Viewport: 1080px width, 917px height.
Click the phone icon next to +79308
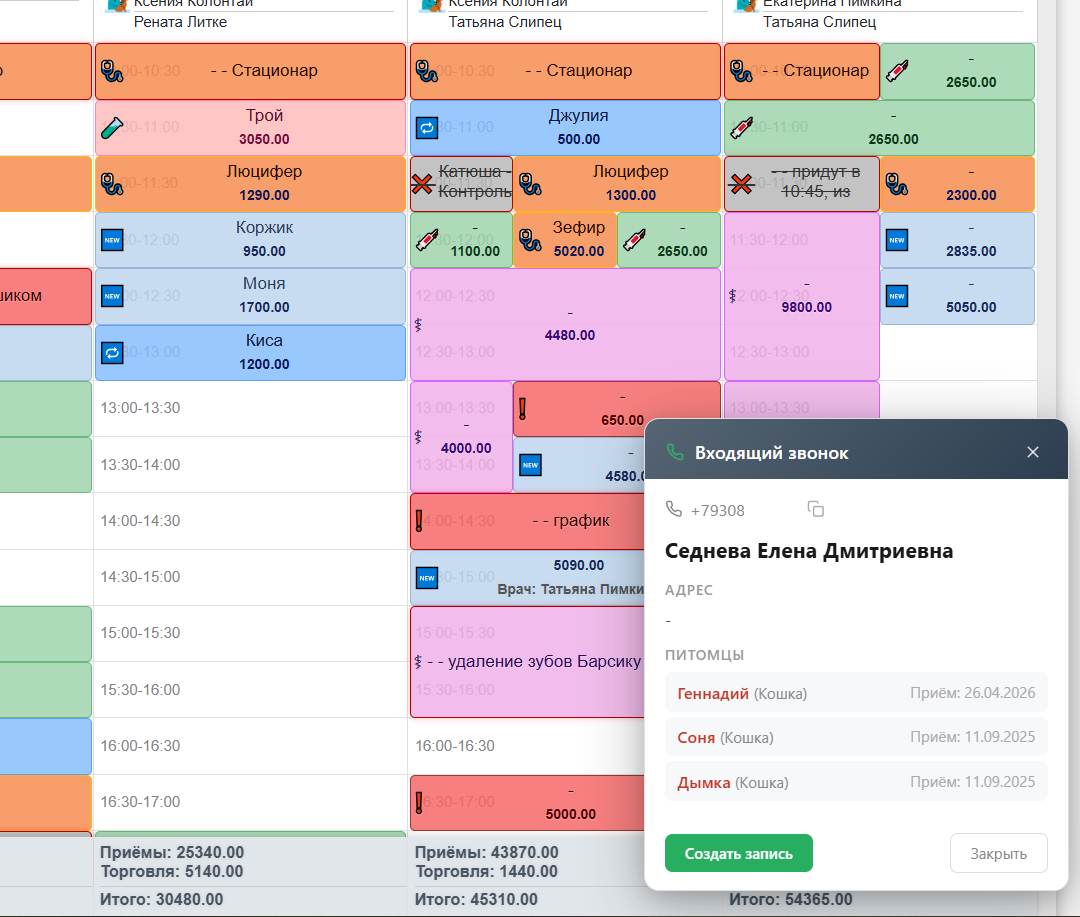pyautogui.click(x=674, y=509)
